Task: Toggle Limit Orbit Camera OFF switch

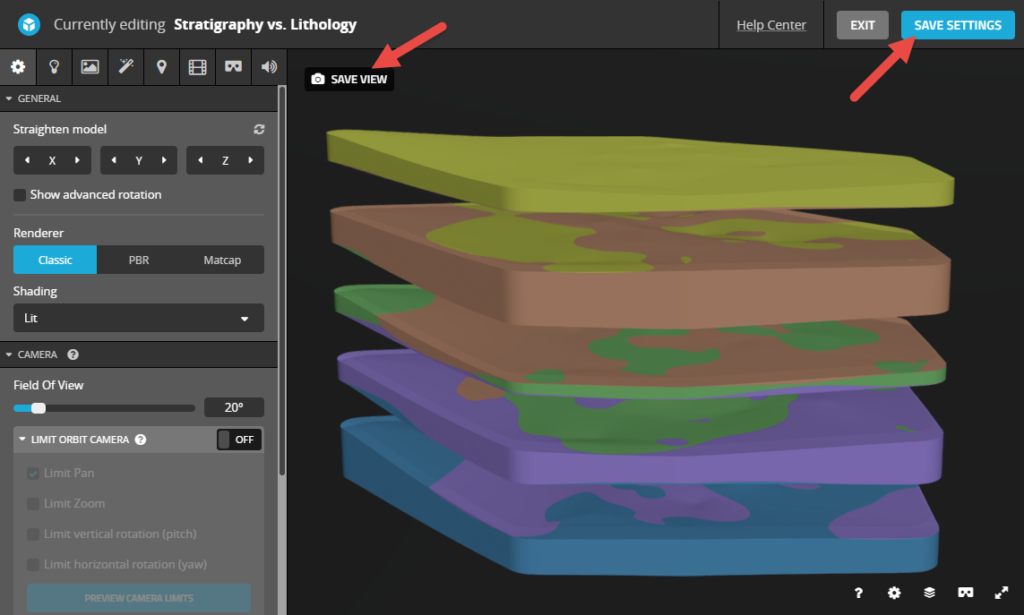Action: point(239,439)
